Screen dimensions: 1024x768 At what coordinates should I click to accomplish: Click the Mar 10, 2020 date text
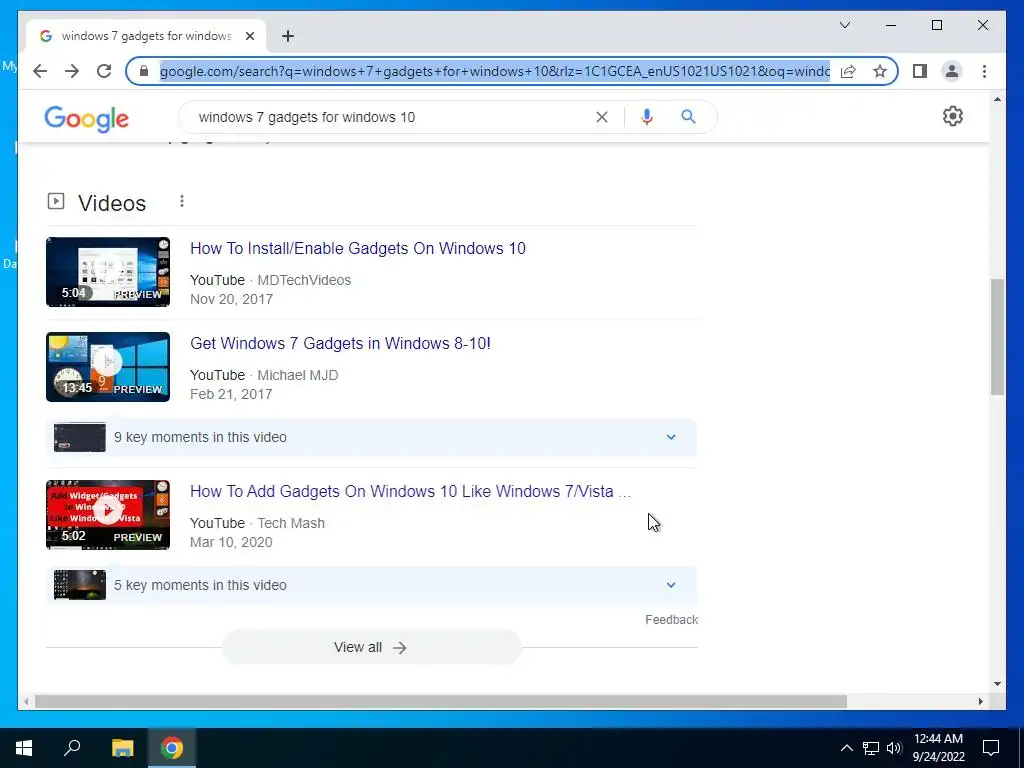[231, 542]
